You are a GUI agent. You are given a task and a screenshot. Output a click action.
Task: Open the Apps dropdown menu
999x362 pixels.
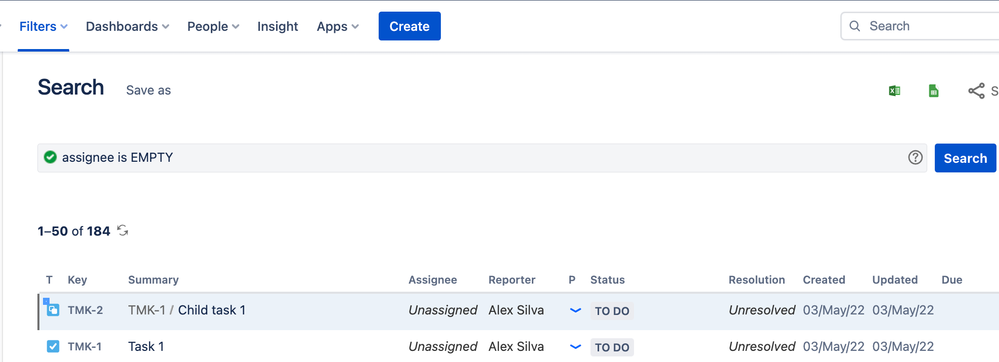point(338,26)
